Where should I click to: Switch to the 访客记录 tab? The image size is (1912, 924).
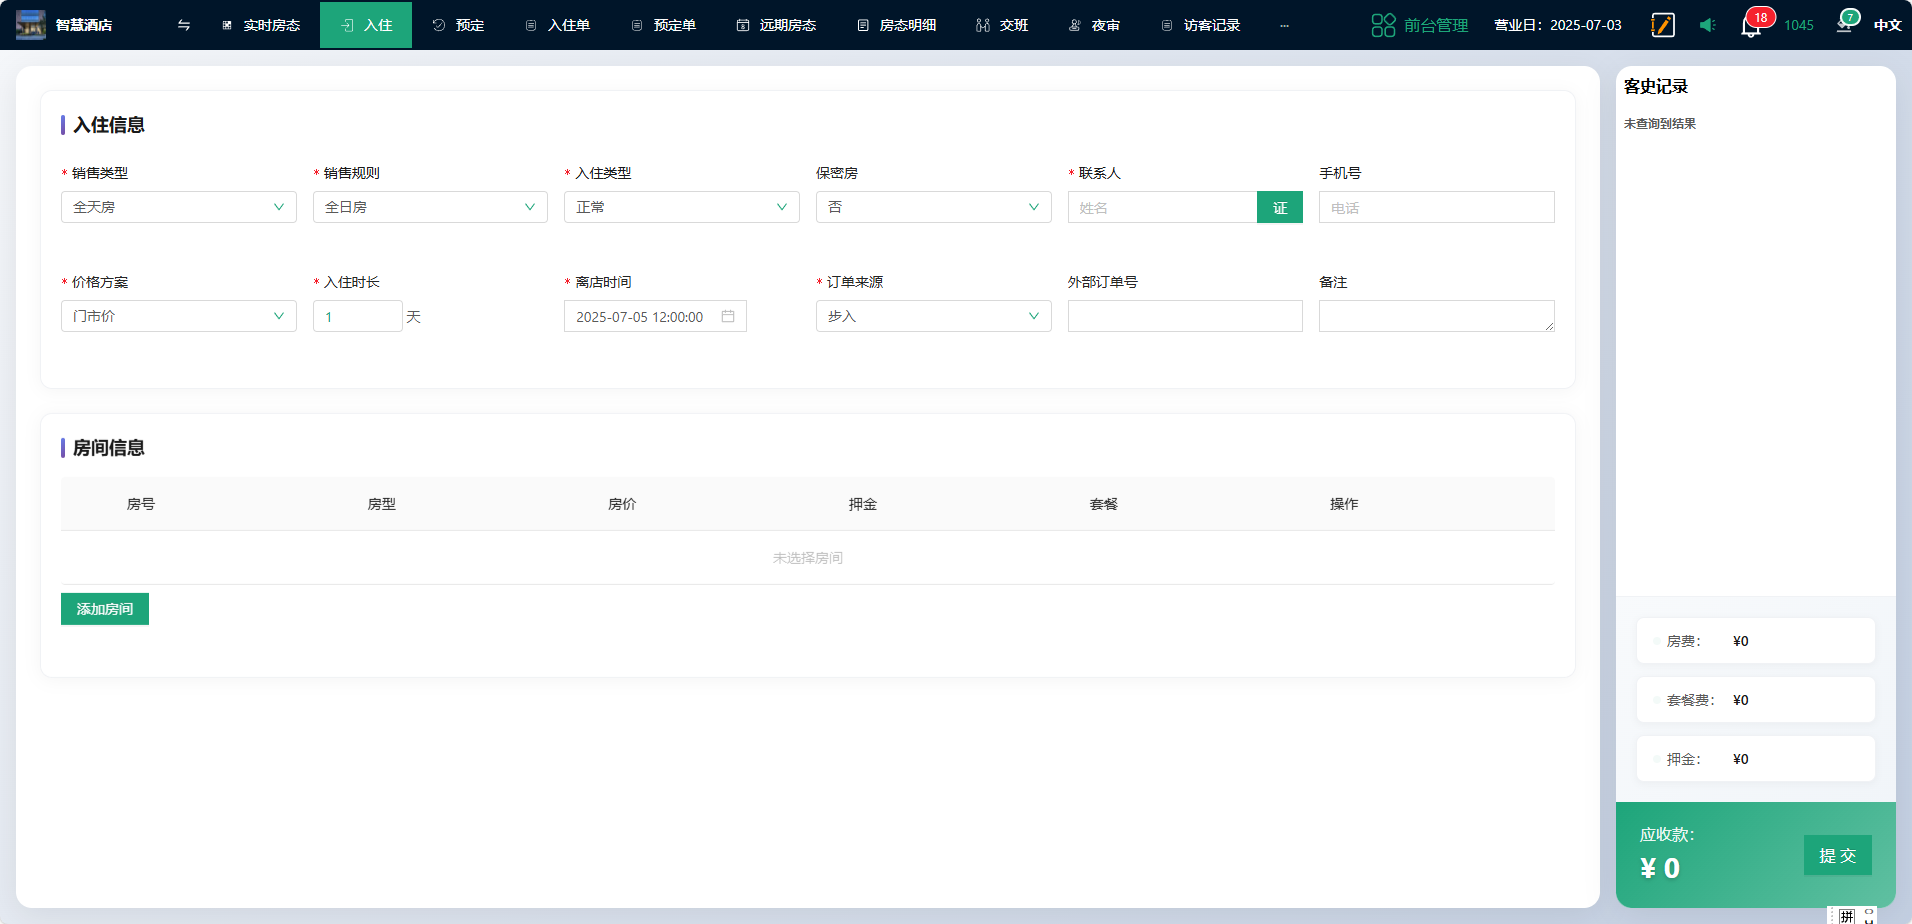1201,25
